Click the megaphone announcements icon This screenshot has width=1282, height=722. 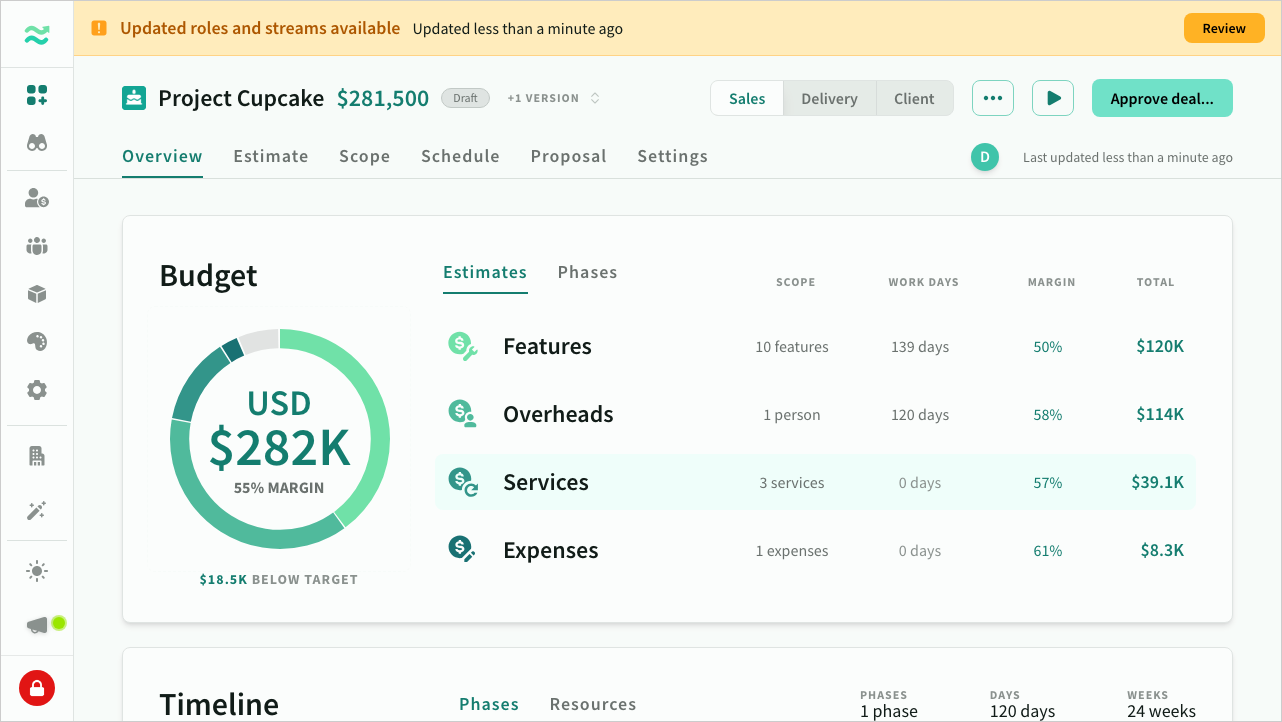[x=37, y=625]
